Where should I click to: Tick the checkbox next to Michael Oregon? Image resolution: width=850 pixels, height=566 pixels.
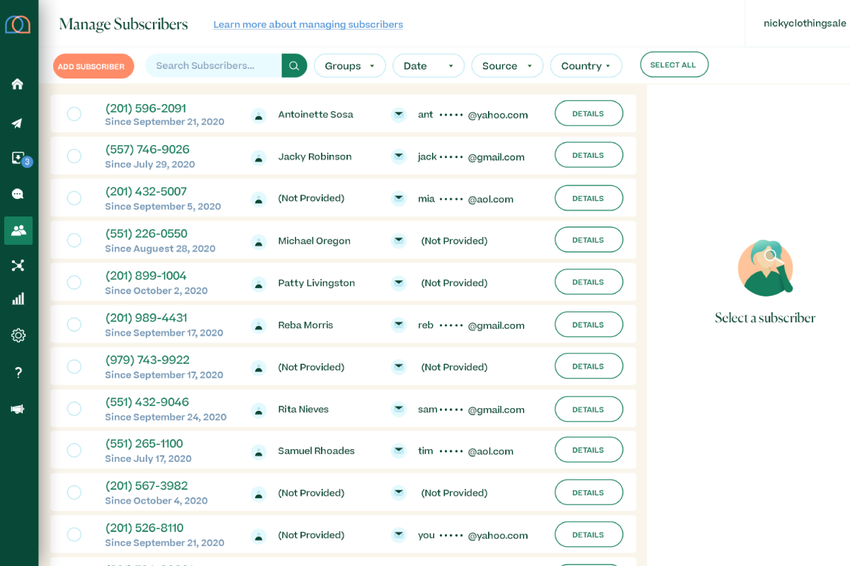tap(74, 240)
